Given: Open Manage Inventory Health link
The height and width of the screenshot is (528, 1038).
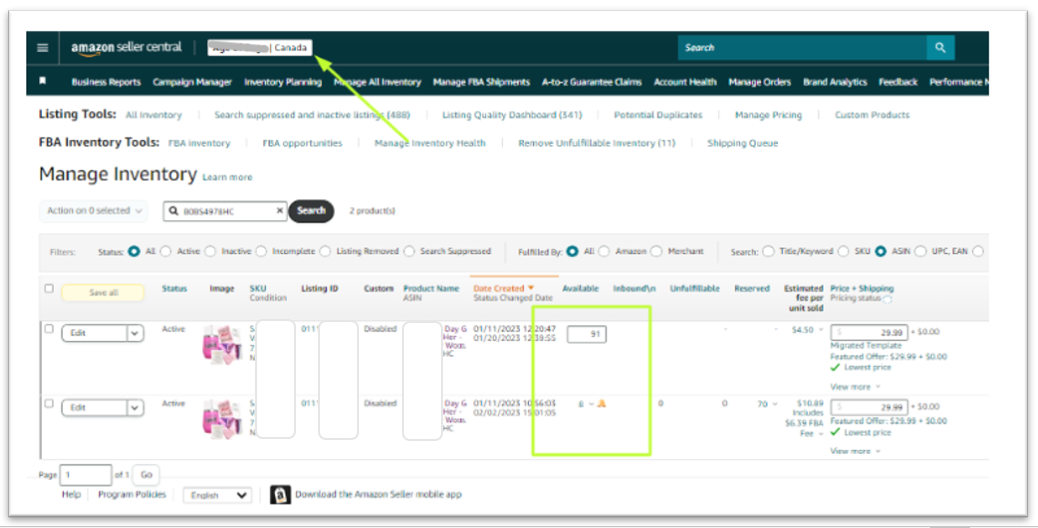Looking at the screenshot, I should [x=430, y=143].
